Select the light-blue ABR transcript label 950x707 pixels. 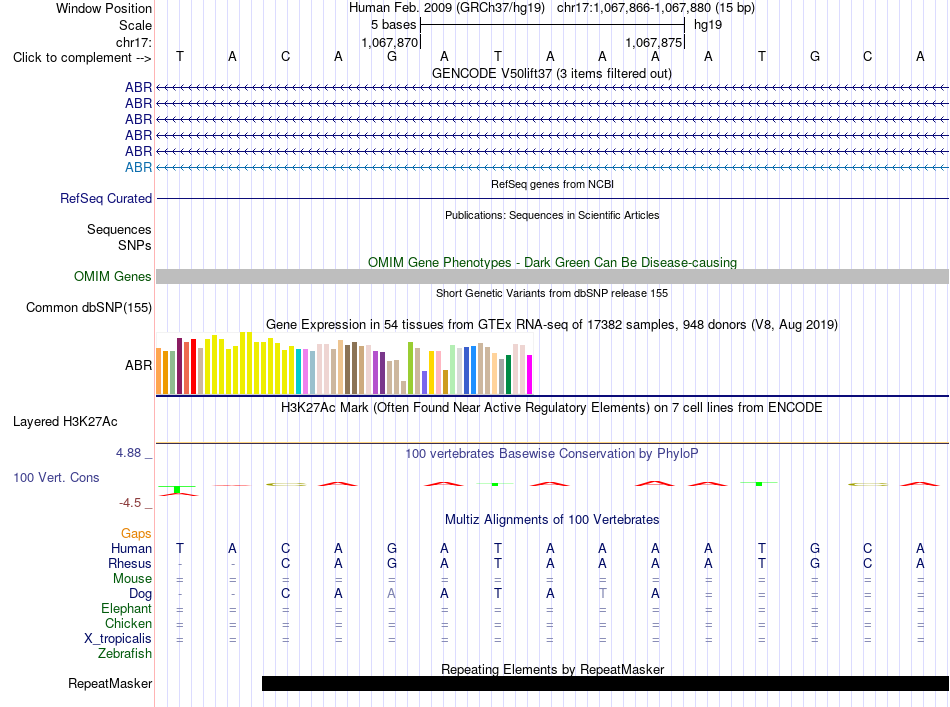coord(138,167)
